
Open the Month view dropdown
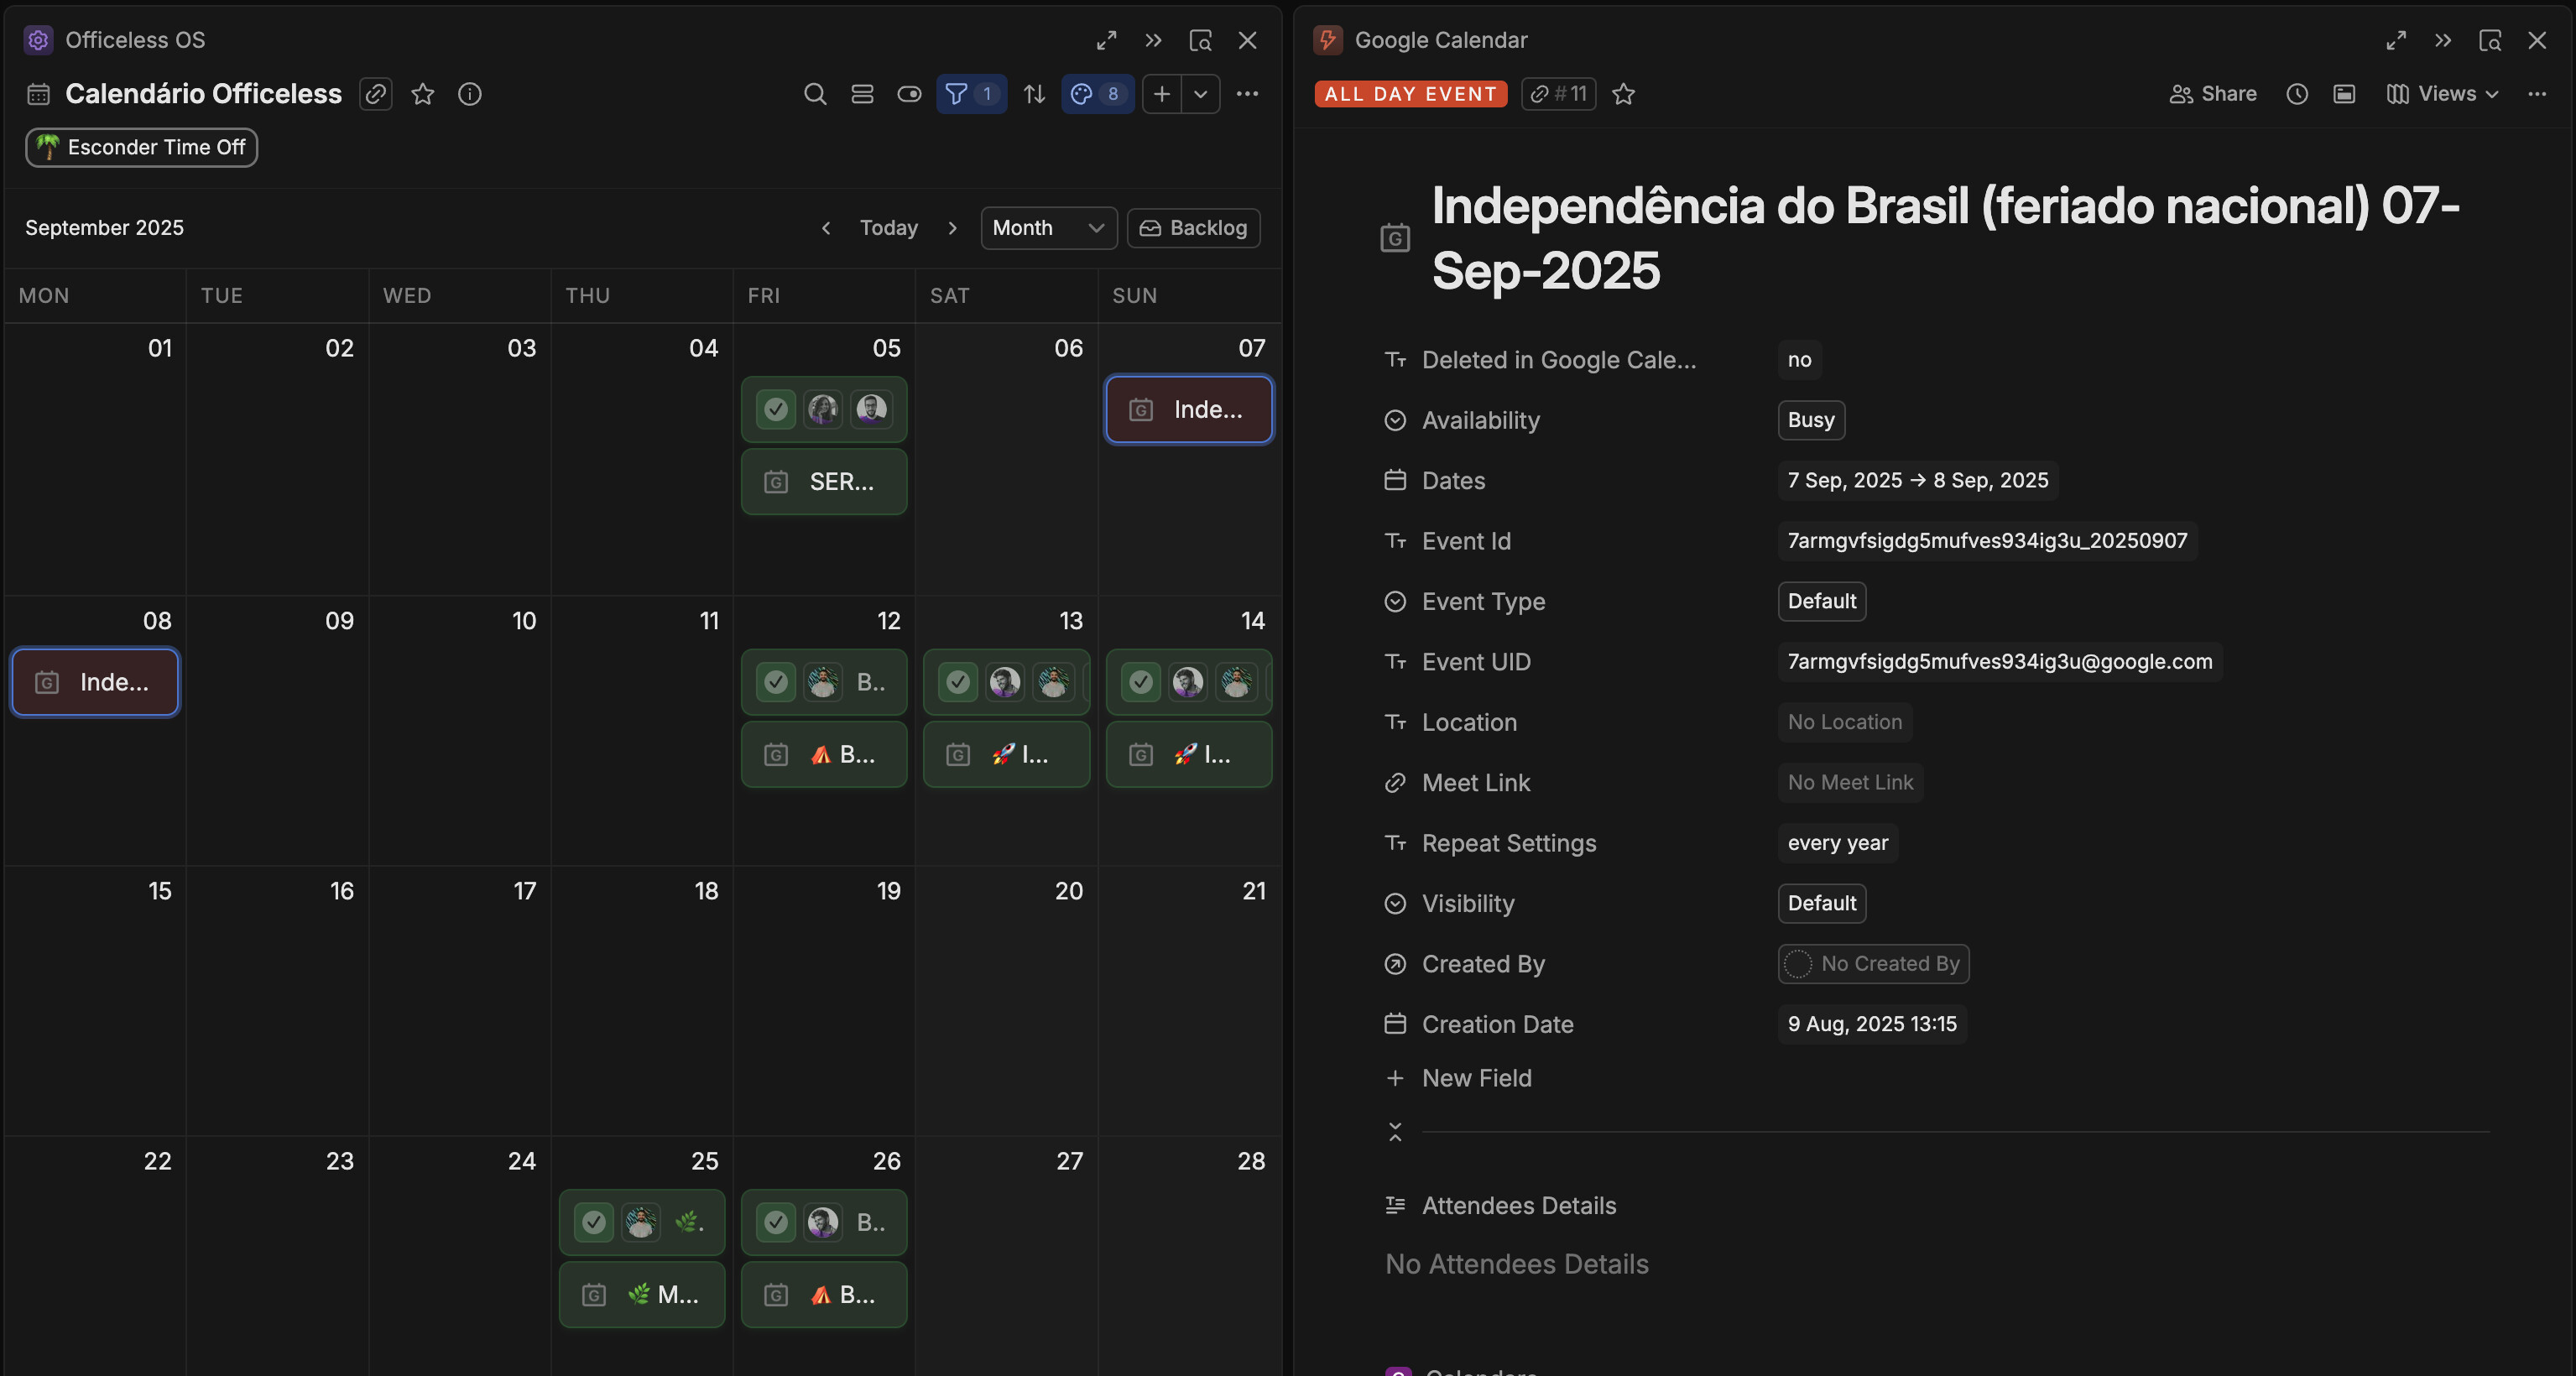point(1047,228)
